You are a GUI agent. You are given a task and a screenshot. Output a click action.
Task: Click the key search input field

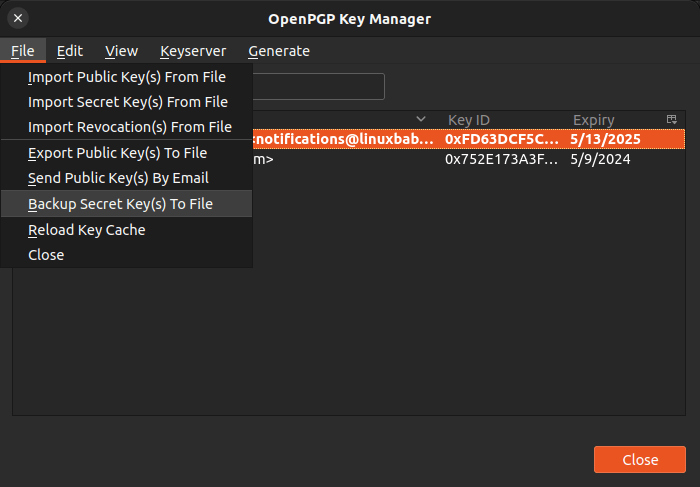(x=318, y=86)
